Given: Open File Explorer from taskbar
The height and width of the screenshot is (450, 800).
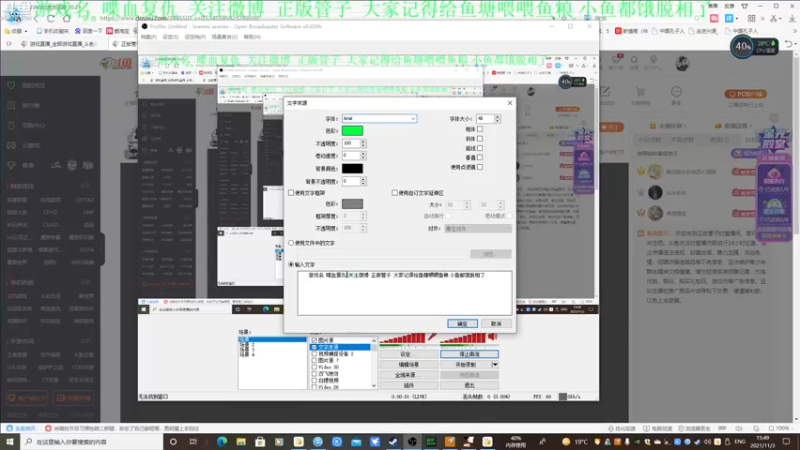Looking at the screenshot, I should [241, 442].
